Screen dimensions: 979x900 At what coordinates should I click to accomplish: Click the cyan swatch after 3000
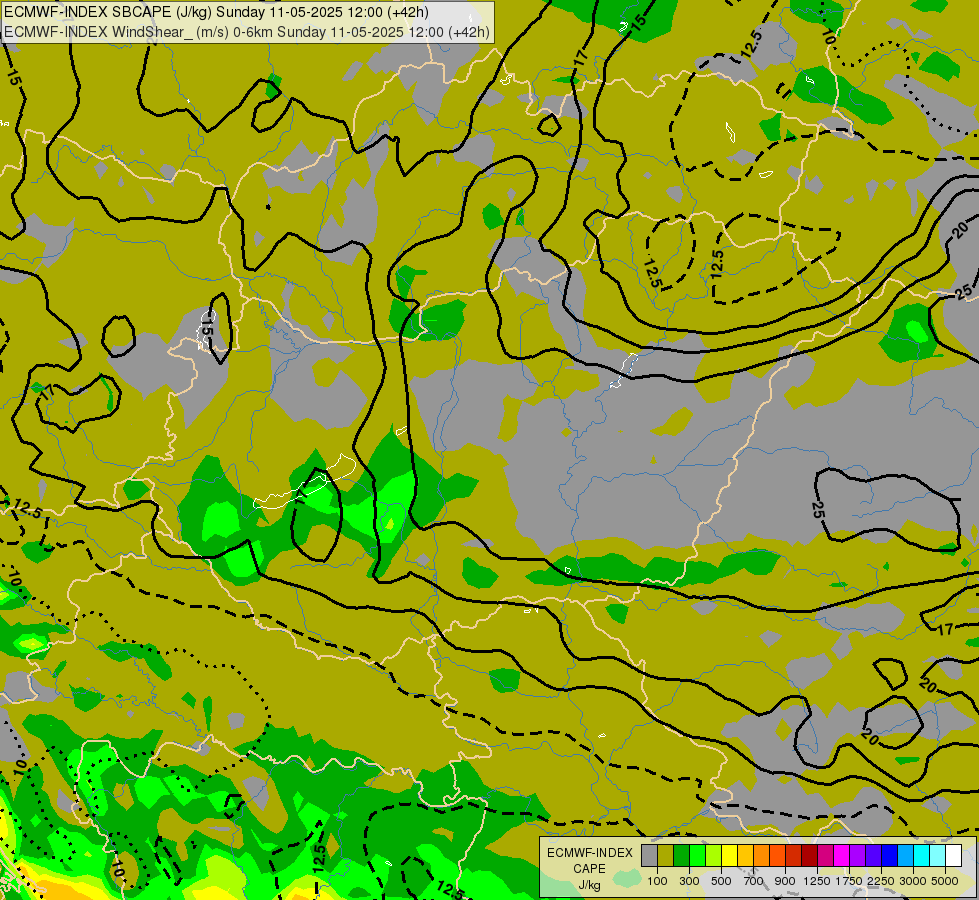click(x=922, y=856)
